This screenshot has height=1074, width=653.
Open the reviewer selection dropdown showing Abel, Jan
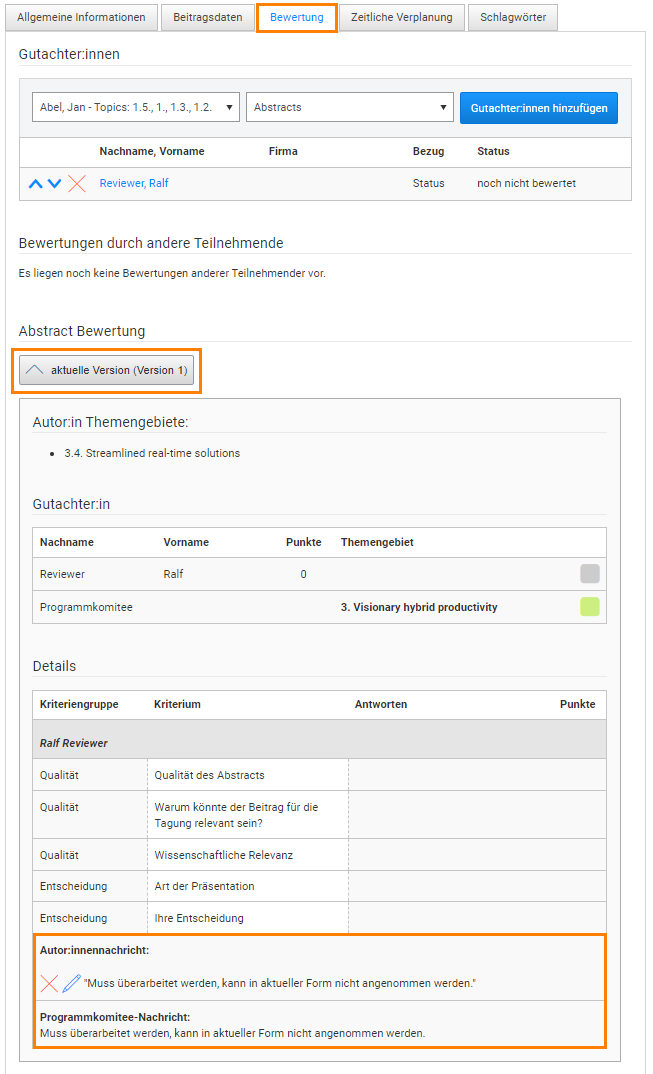(129, 107)
